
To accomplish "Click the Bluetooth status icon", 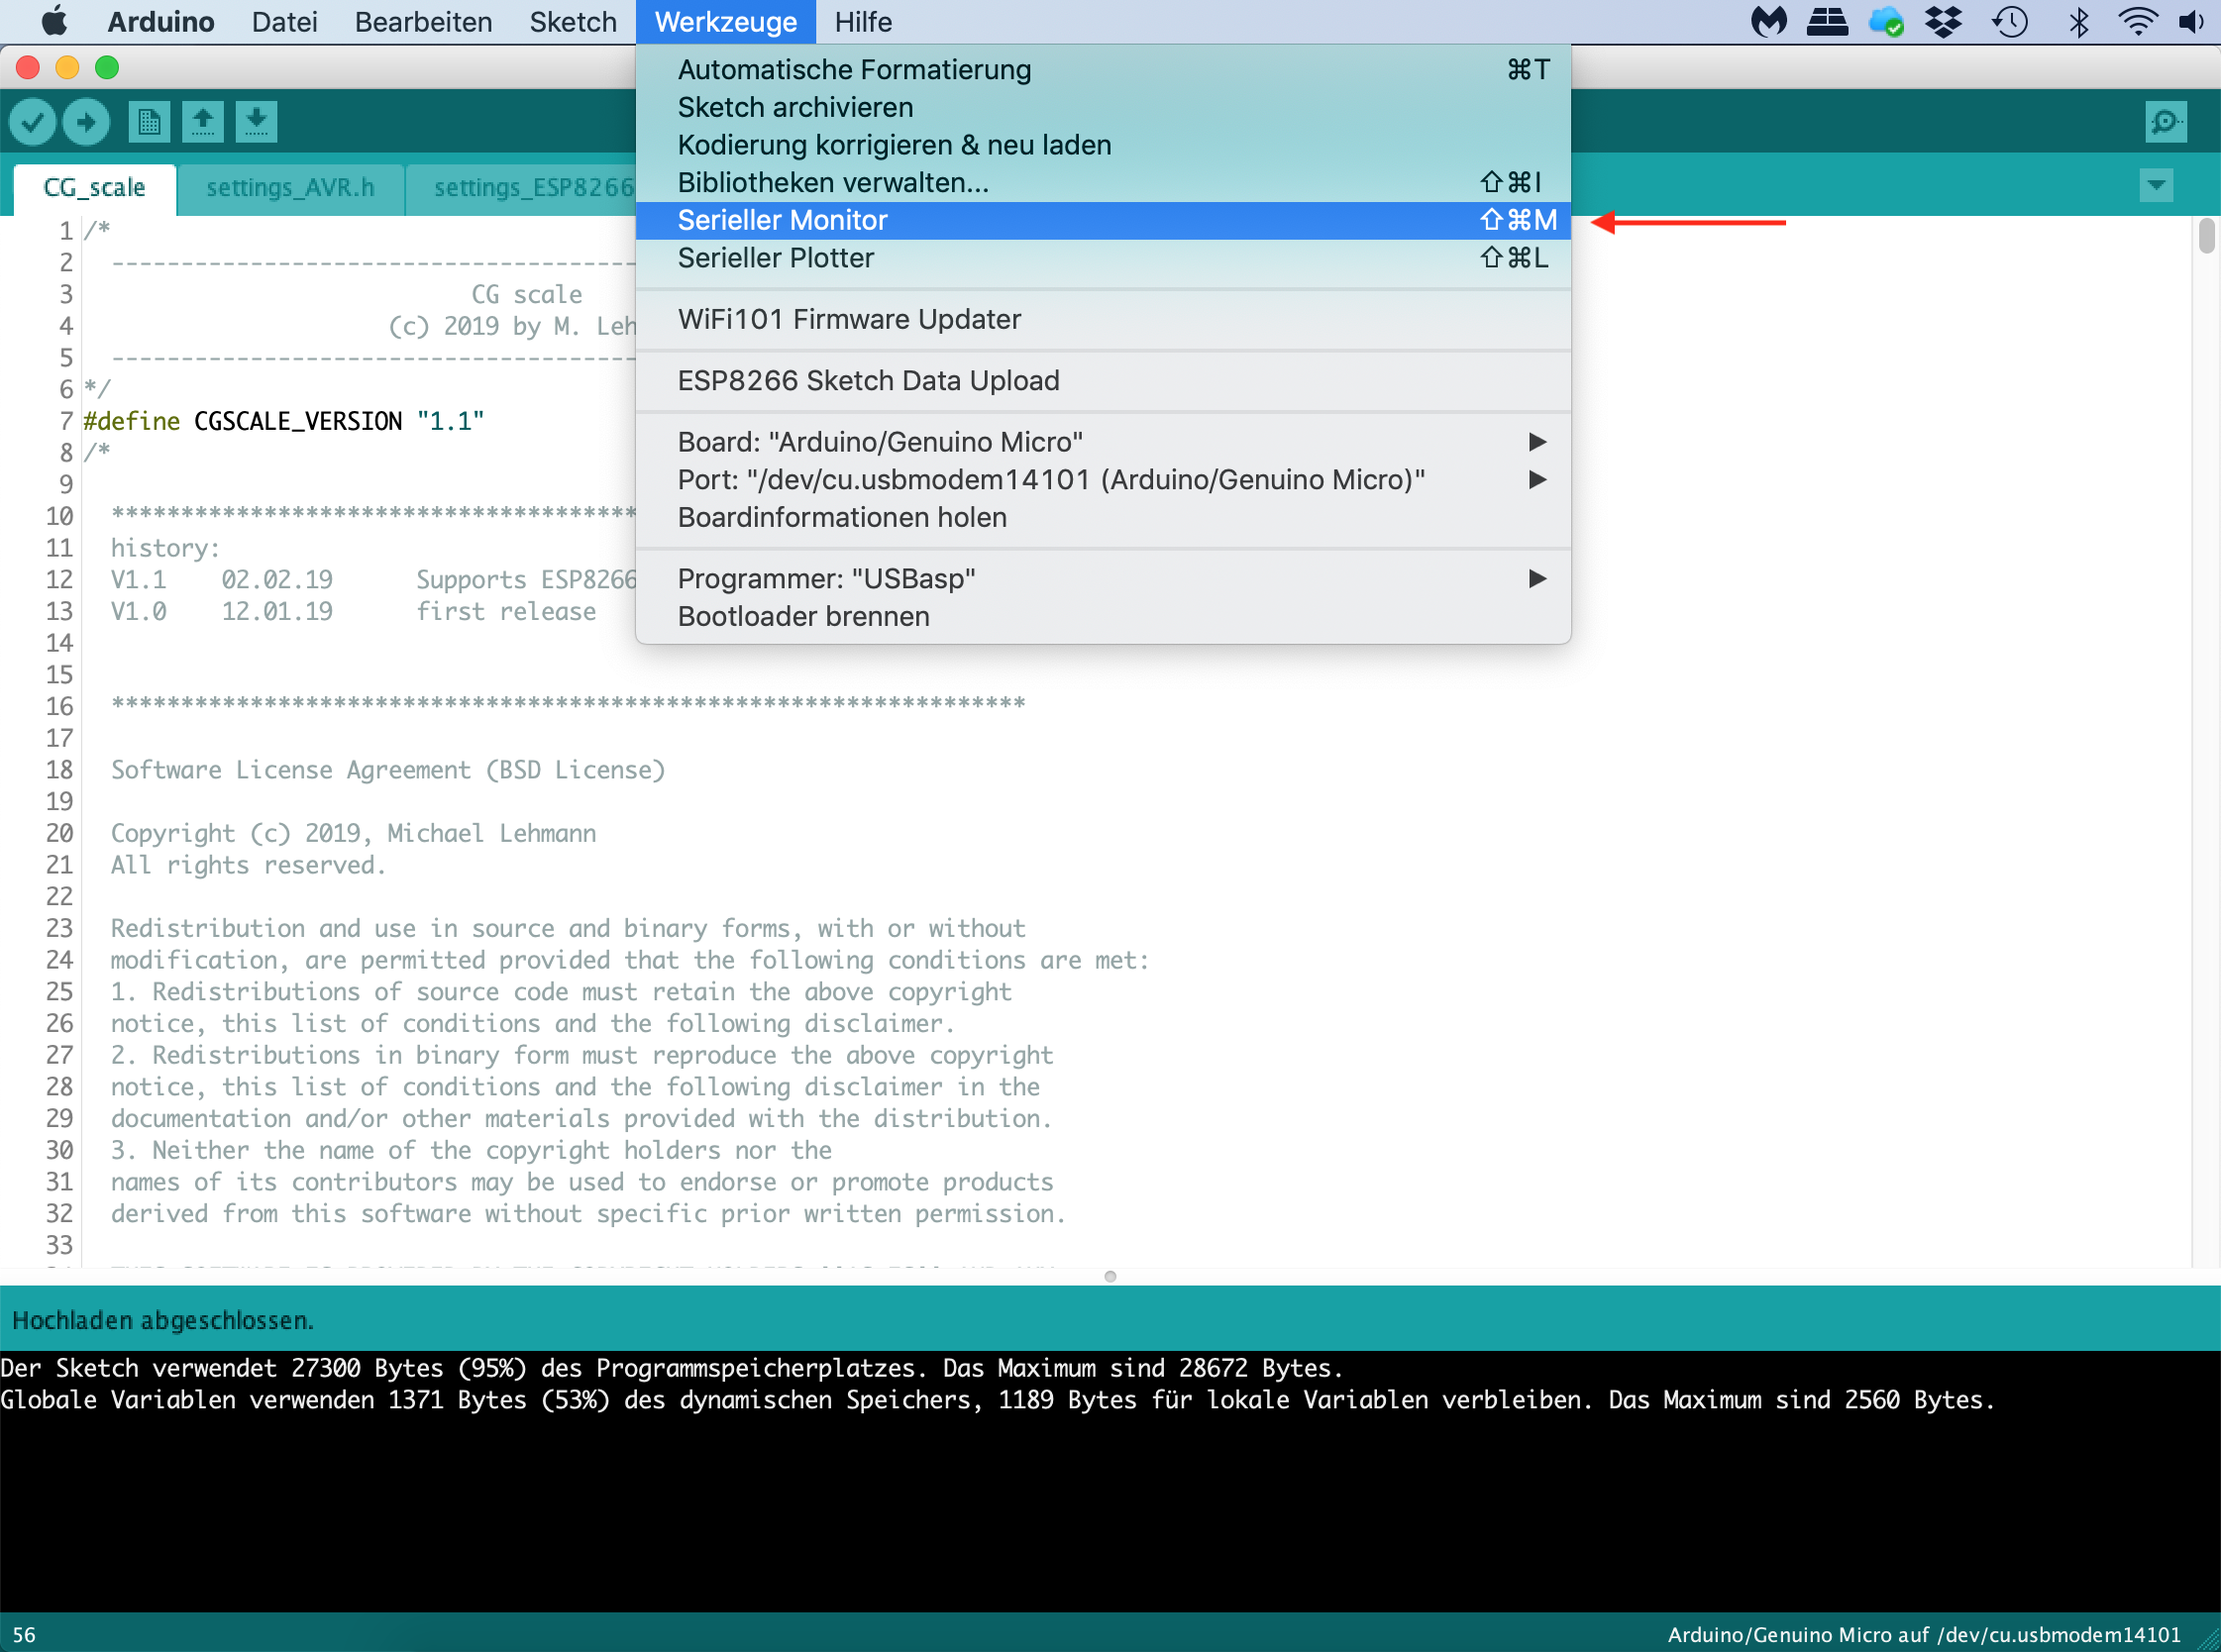I will pos(2079,21).
